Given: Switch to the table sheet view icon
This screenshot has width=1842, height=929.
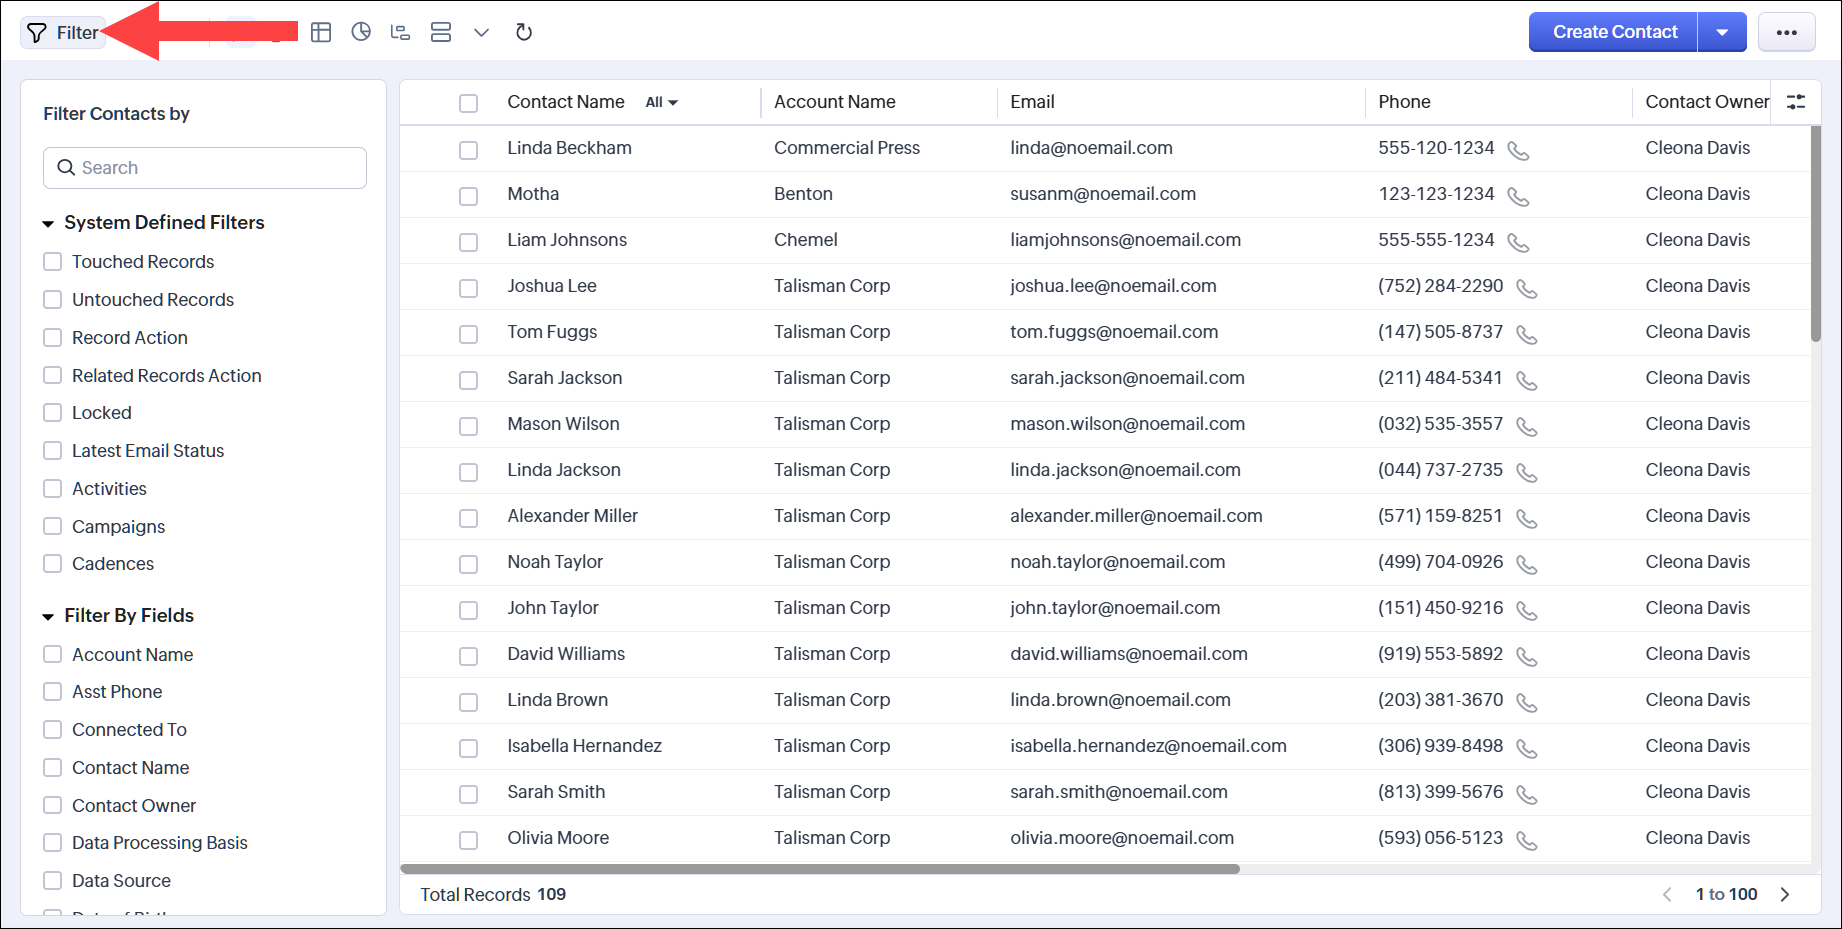Looking at the screenshot, I should click(x=321, y=32).
